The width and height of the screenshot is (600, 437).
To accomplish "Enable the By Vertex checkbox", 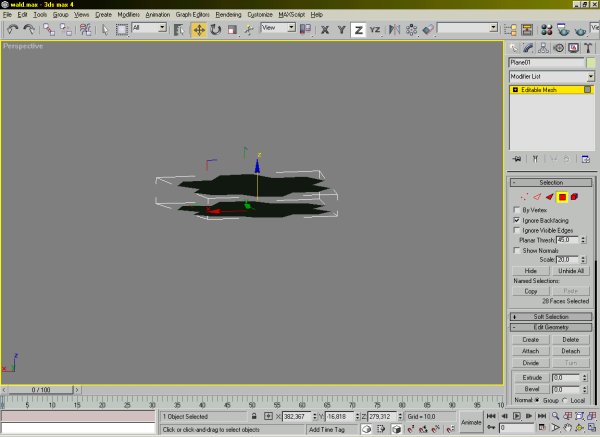I will tap(516, 210).
